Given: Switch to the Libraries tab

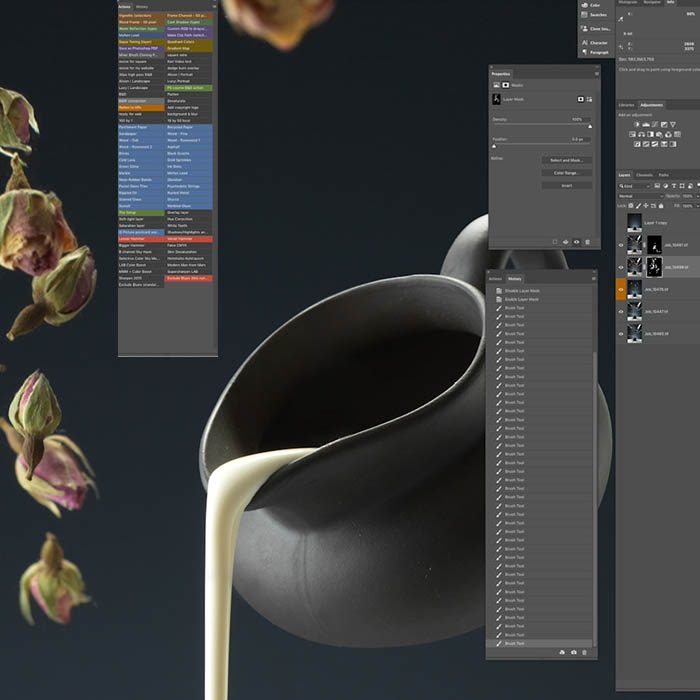Looking at the screenshot, I should pos(626,105).
